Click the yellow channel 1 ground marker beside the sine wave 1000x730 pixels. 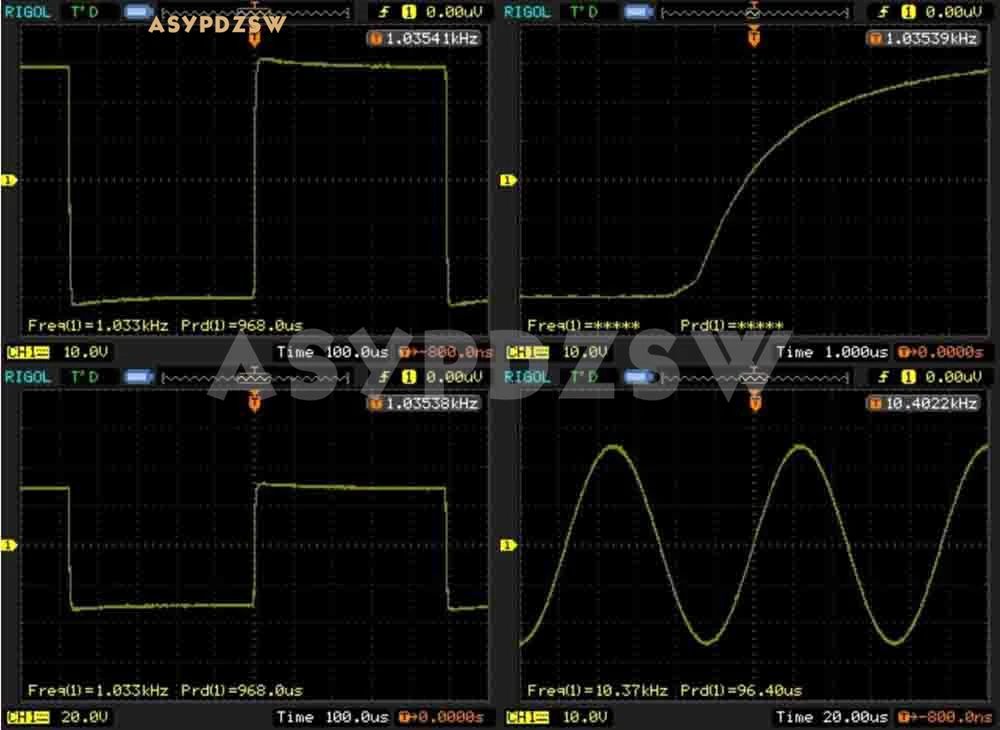click(x=508, y=545)
